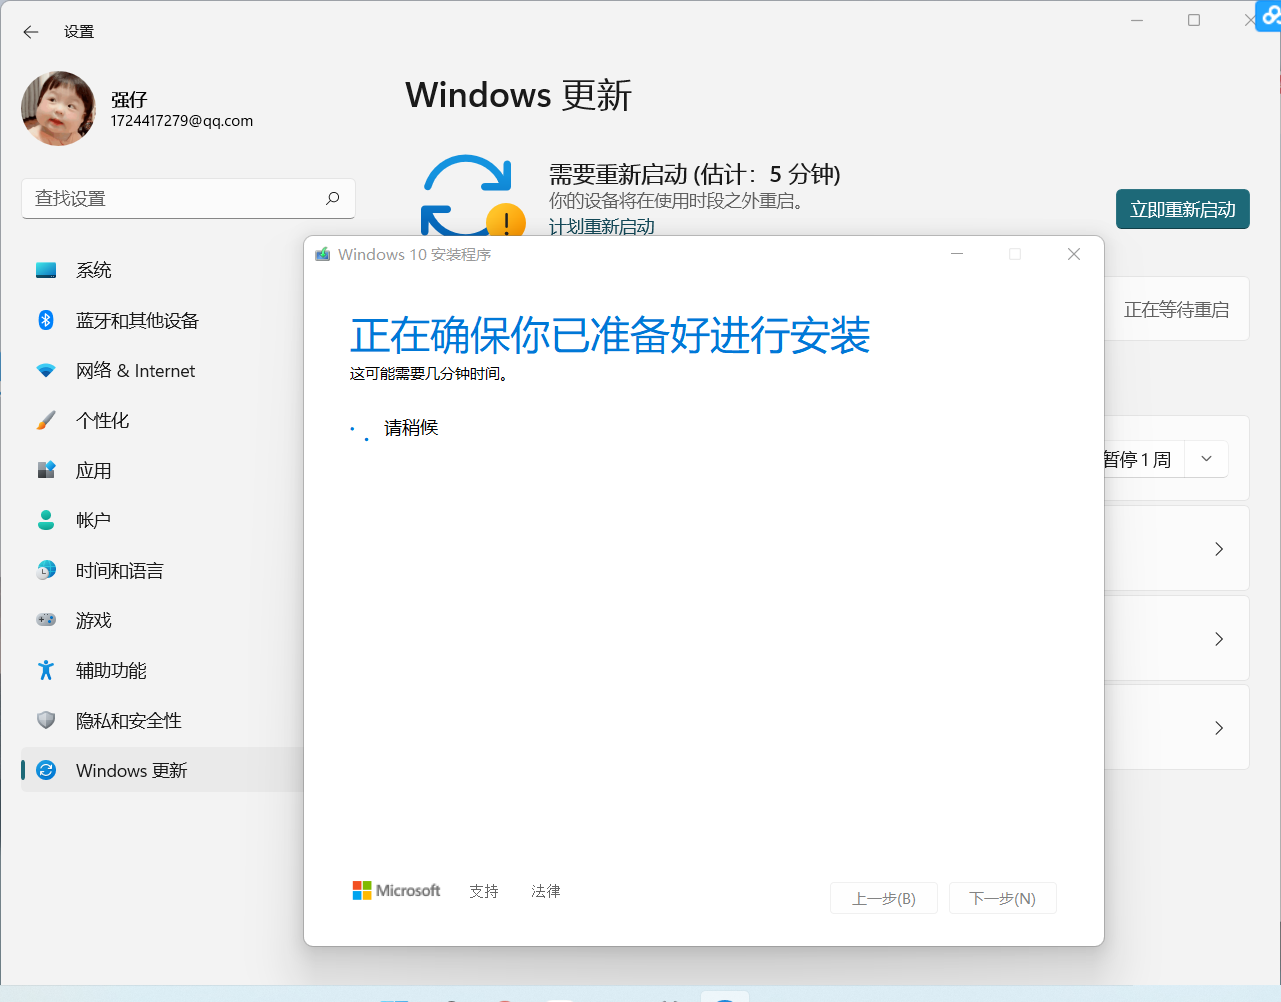Open Personalization paintbrush icon
Image resolution: width=1281 pixels, height=1002 pixels.
[46, 420]
